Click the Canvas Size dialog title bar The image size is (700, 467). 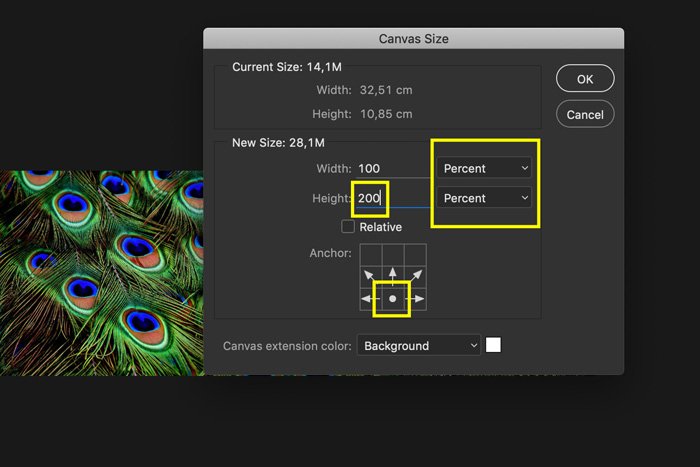click(x=413, y=39)
